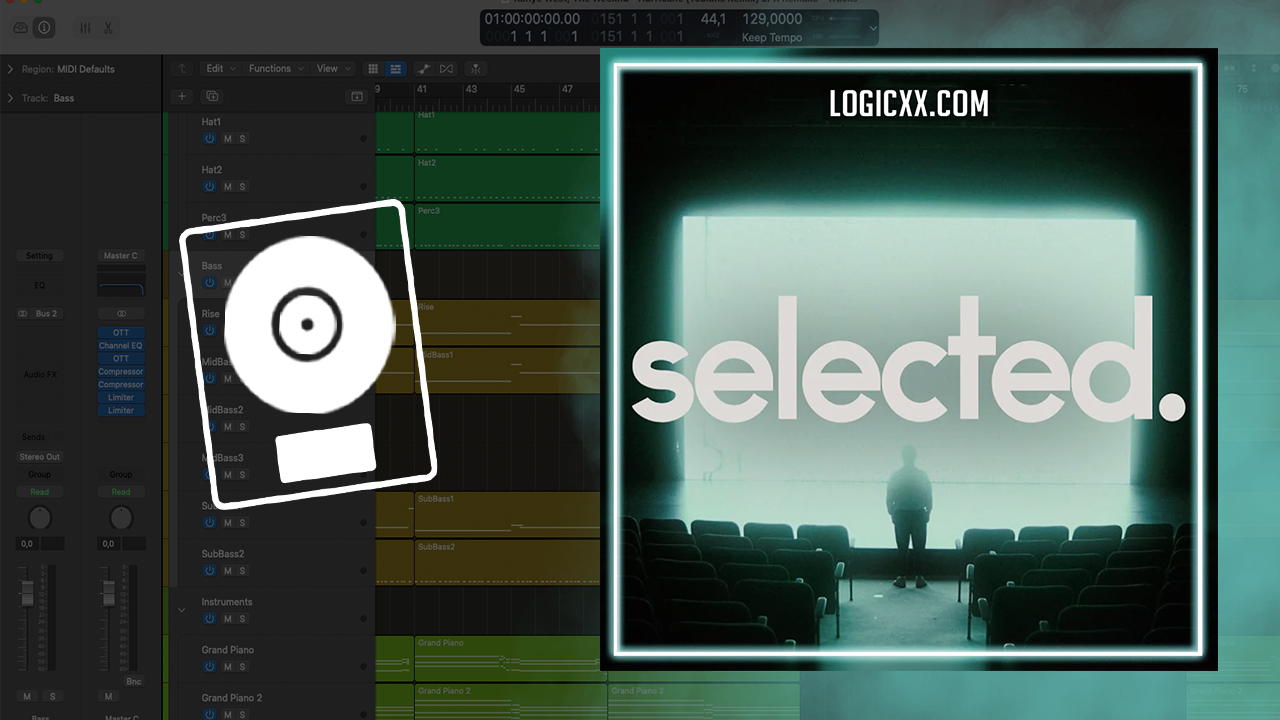Collapse the Instruments track group
The width and height of the screenshot is (1280, 720).
(181, 609)
